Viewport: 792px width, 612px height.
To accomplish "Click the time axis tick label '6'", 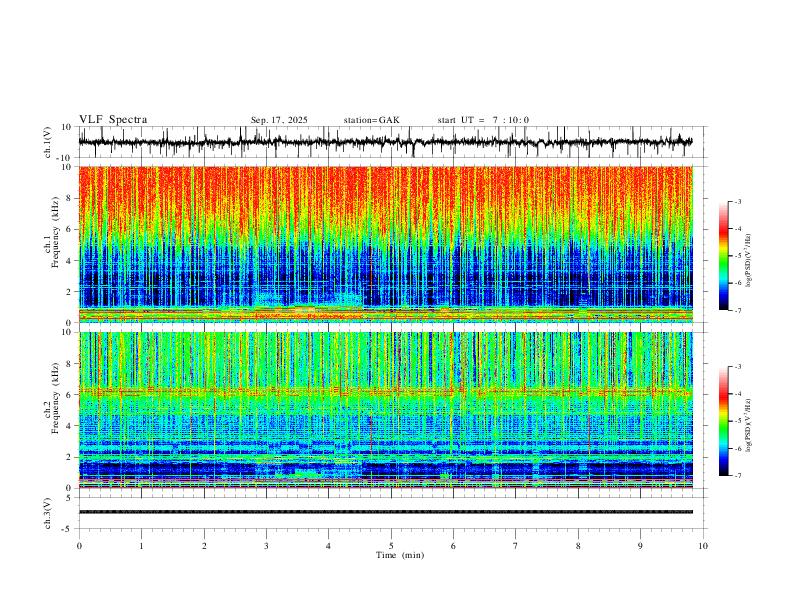I will pyautogui.click(x=453, y=546).
